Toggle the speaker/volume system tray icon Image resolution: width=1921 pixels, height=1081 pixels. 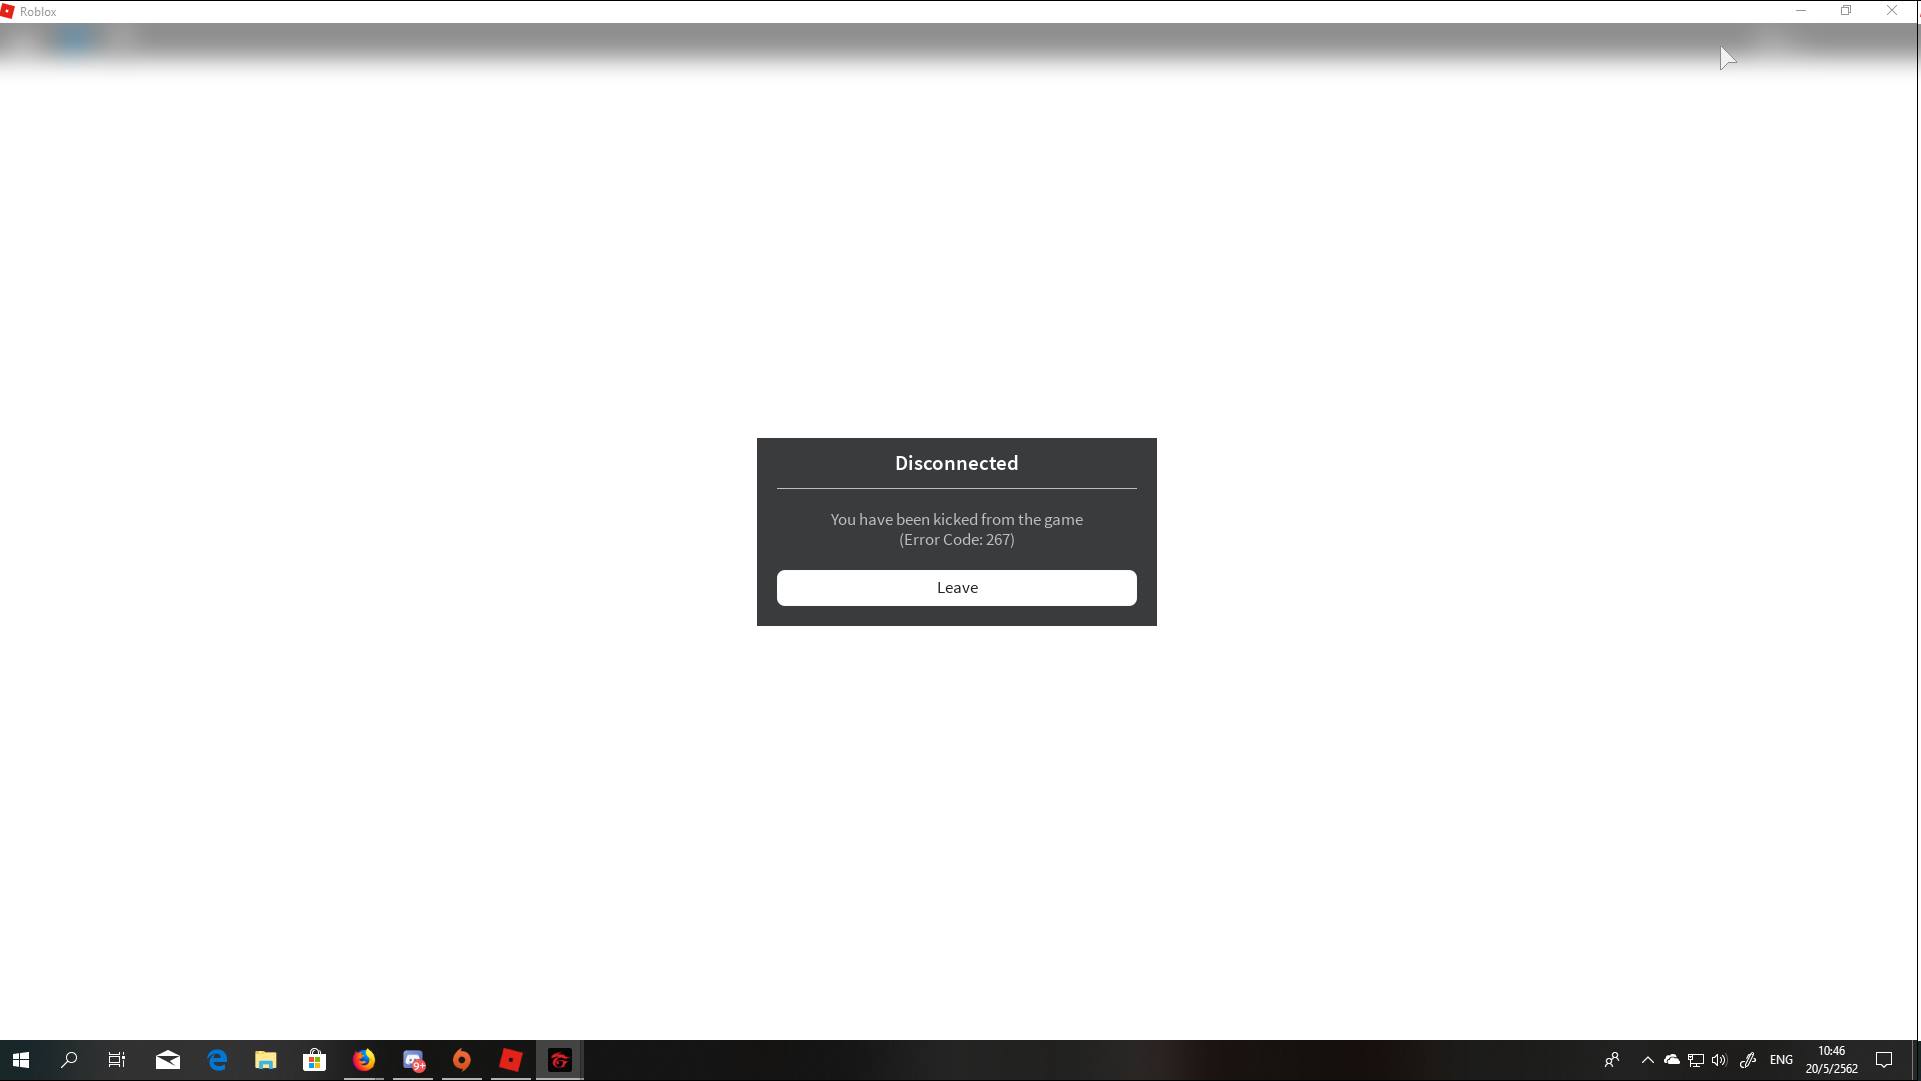1719,1060
